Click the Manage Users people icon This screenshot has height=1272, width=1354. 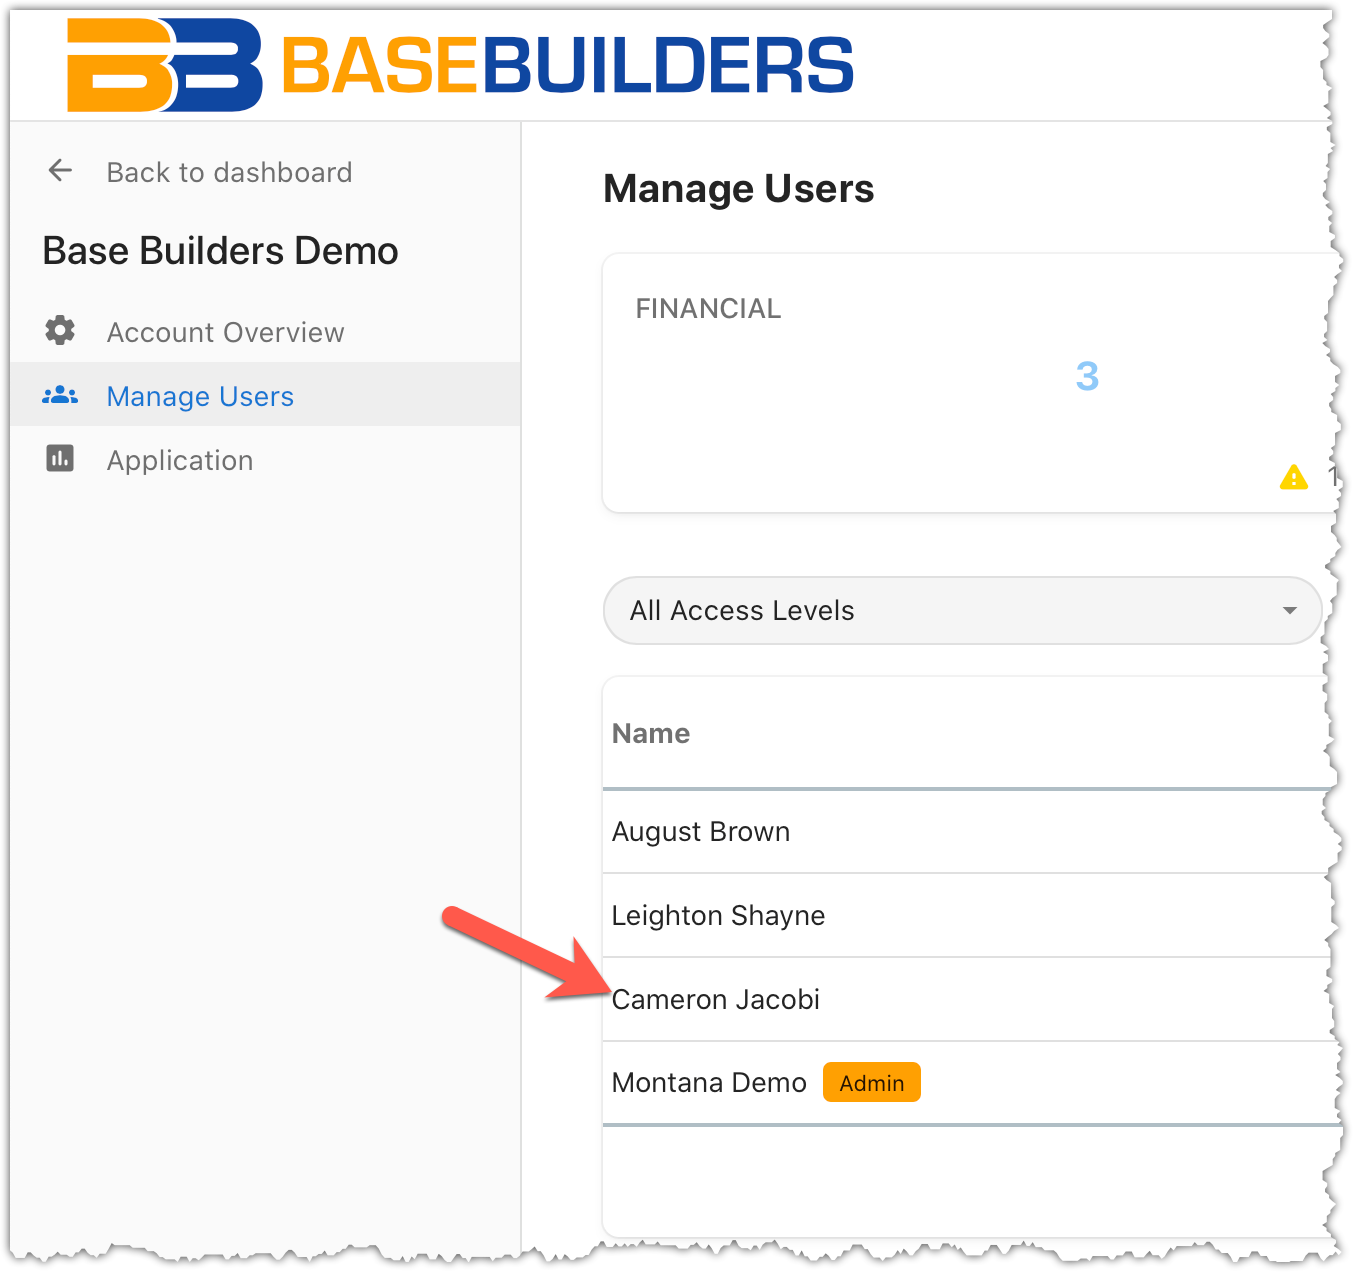pyautogui.click(x=60, y=395)
